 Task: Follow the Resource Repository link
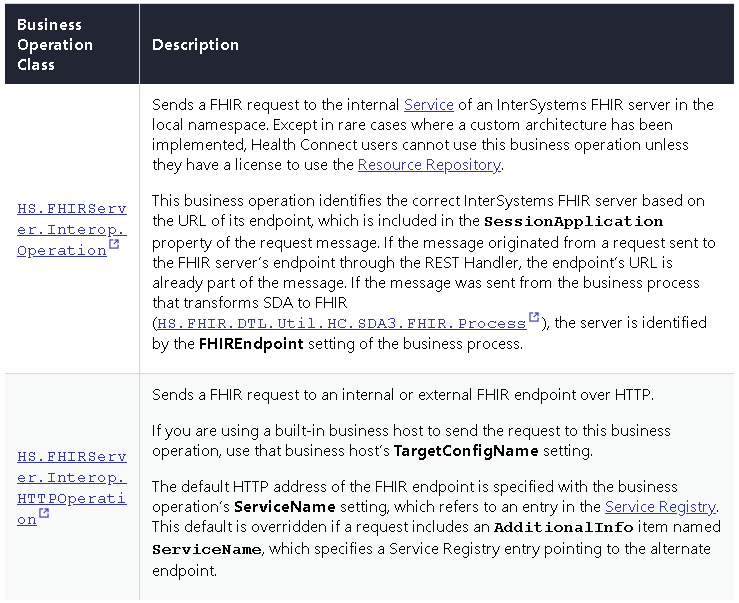point(428,165)
